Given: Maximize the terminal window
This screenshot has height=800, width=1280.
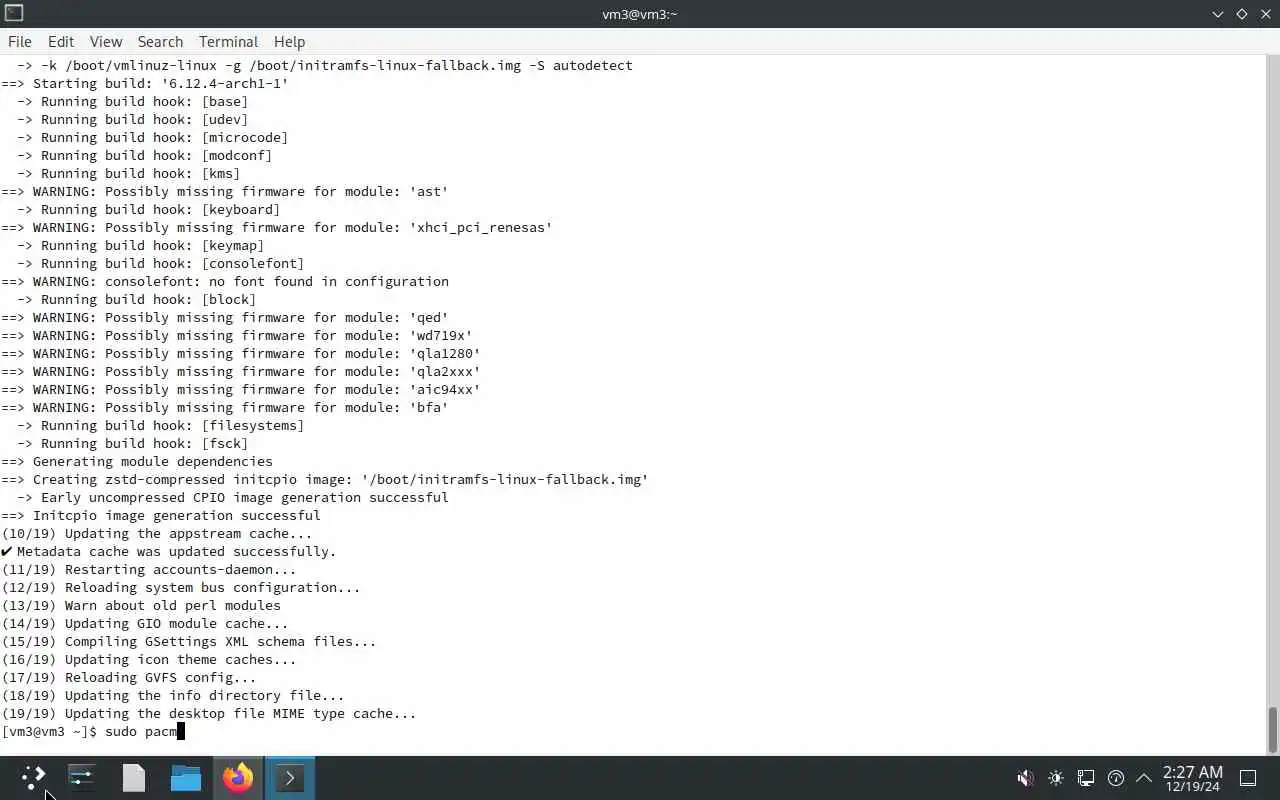Looking at the screenshot, I should 1242,13.
